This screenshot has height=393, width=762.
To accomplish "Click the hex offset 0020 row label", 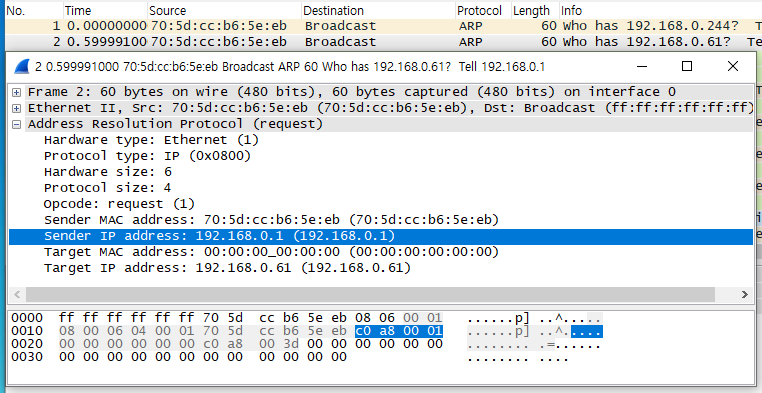I will click(x=27, y=345).
